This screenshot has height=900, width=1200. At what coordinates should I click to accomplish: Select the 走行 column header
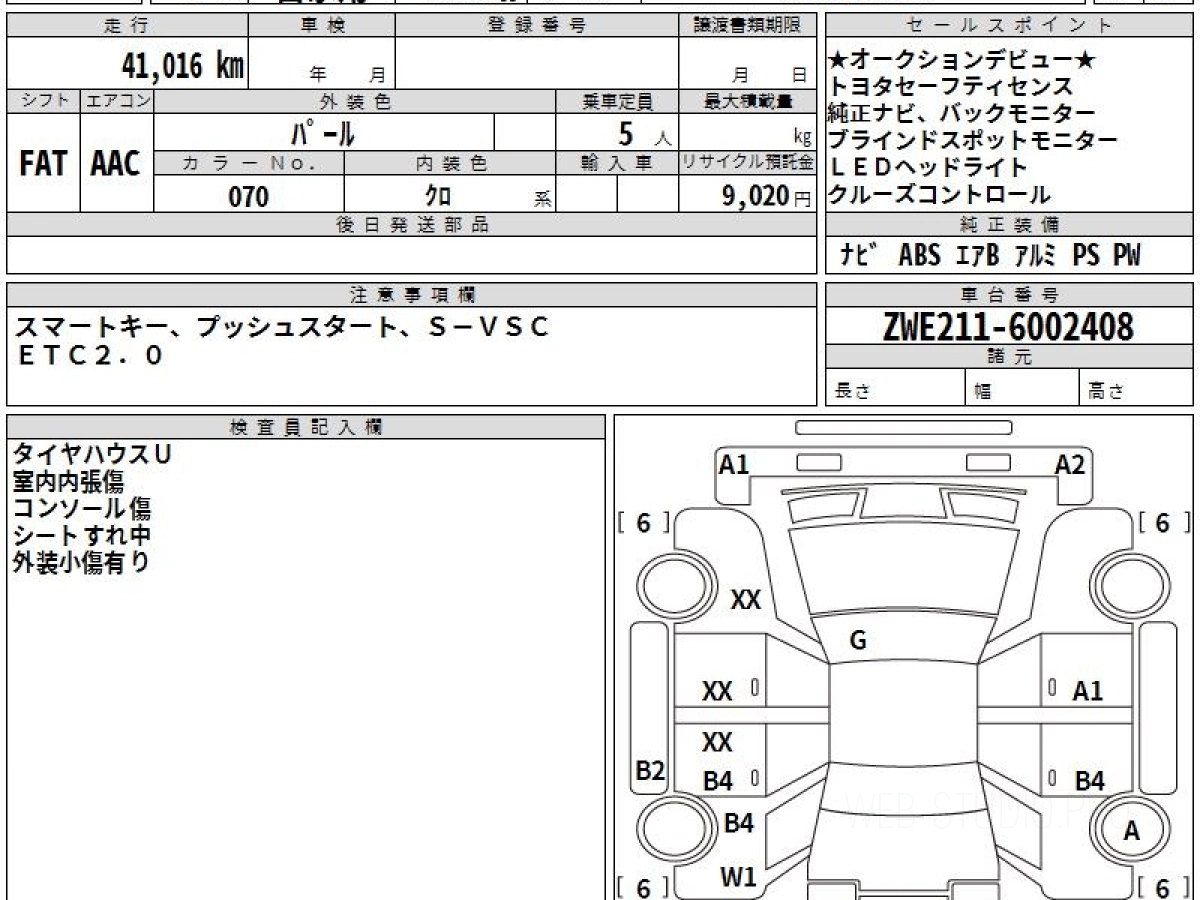click(x=127, y=26)
